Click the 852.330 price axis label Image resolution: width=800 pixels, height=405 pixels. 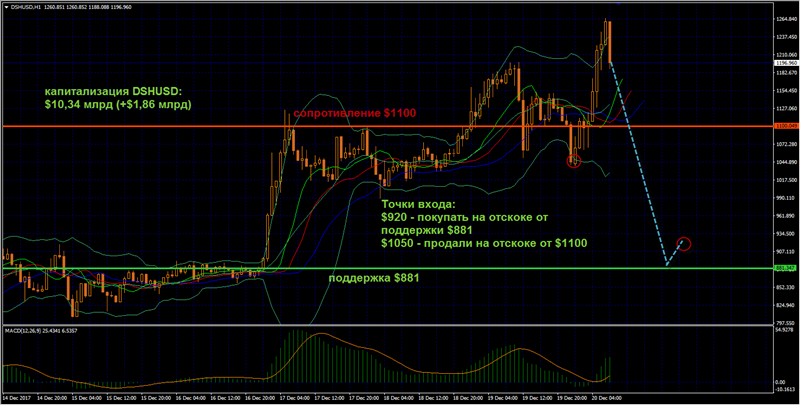787,287
